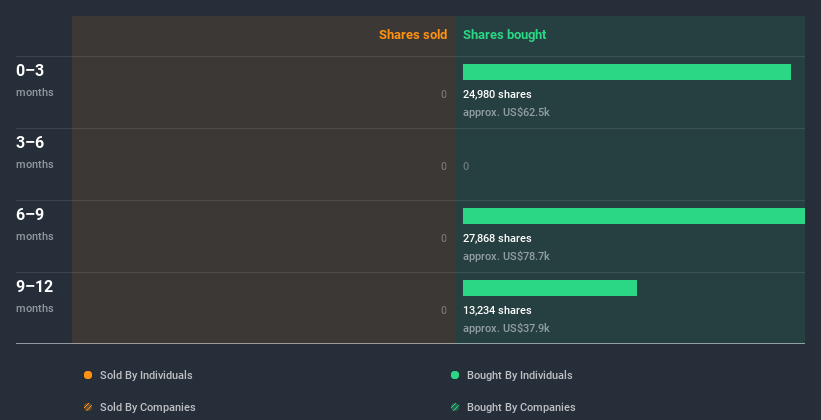Click the 6–9 months row label

click(35, 224)
